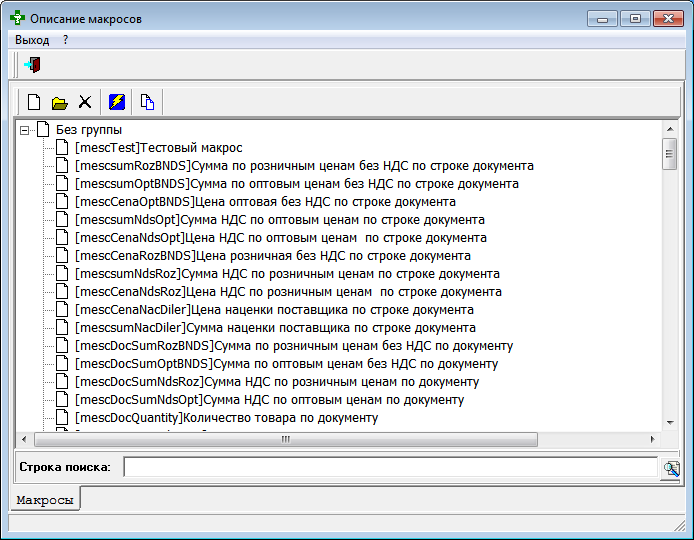Image resolution: width=694 pixels, height=540 pixels.
Task: Open the "?" help menu
Action: pos(66,40)
